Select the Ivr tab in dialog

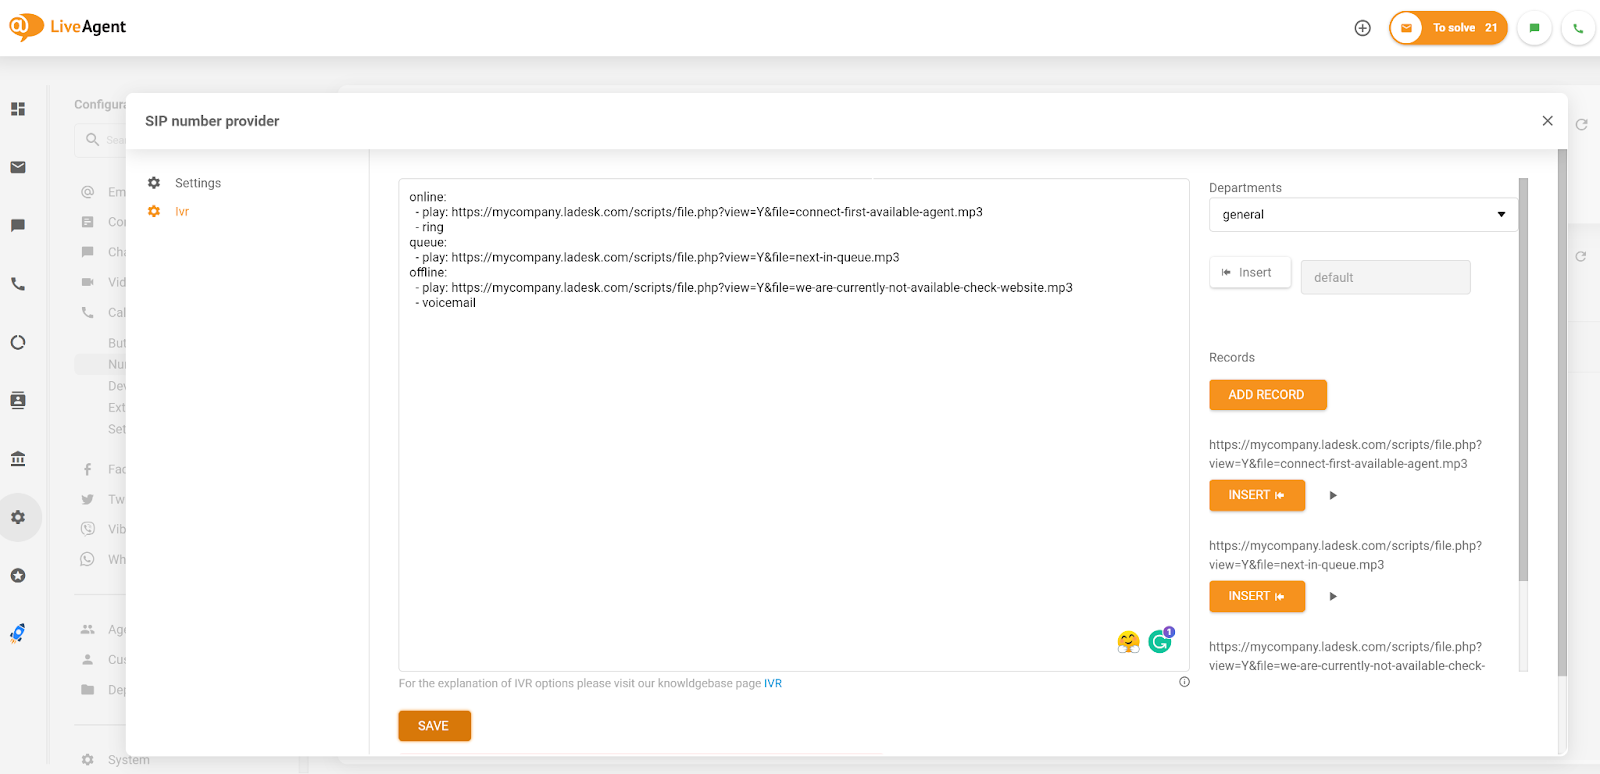coord(182,212)
